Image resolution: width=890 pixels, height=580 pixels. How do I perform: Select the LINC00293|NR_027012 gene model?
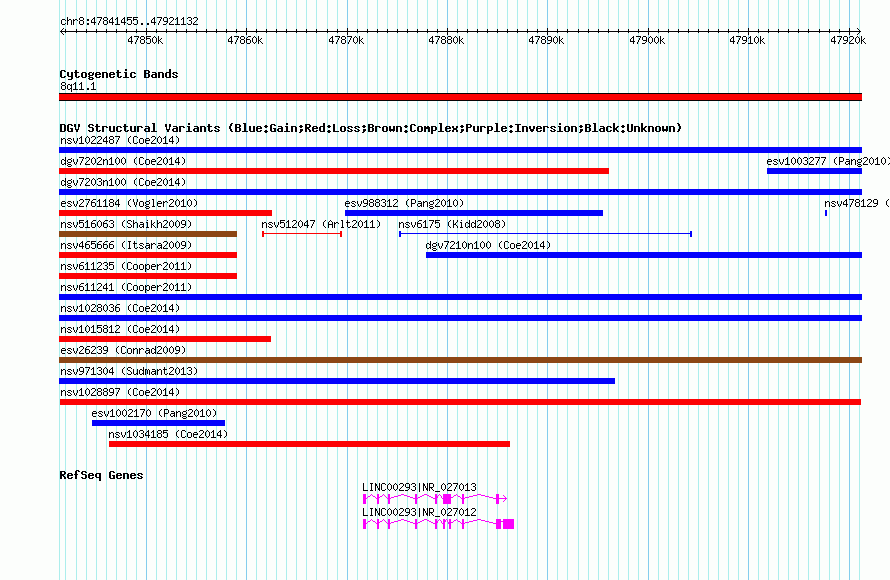(438, 524)
